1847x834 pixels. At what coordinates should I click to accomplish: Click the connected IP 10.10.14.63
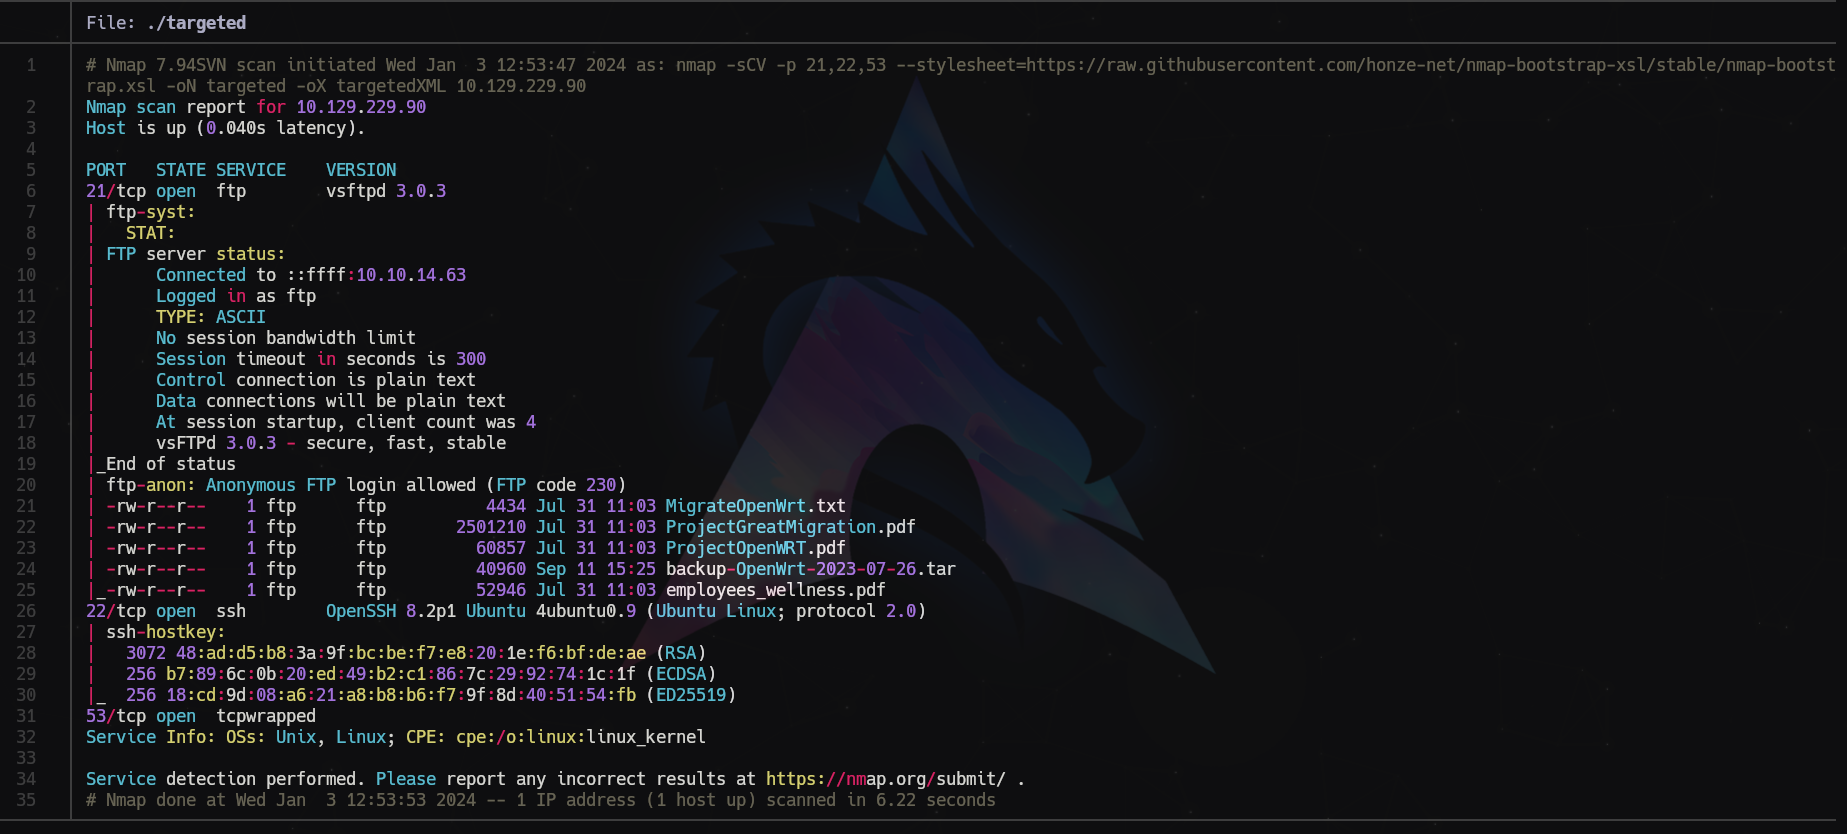(411, 275)
